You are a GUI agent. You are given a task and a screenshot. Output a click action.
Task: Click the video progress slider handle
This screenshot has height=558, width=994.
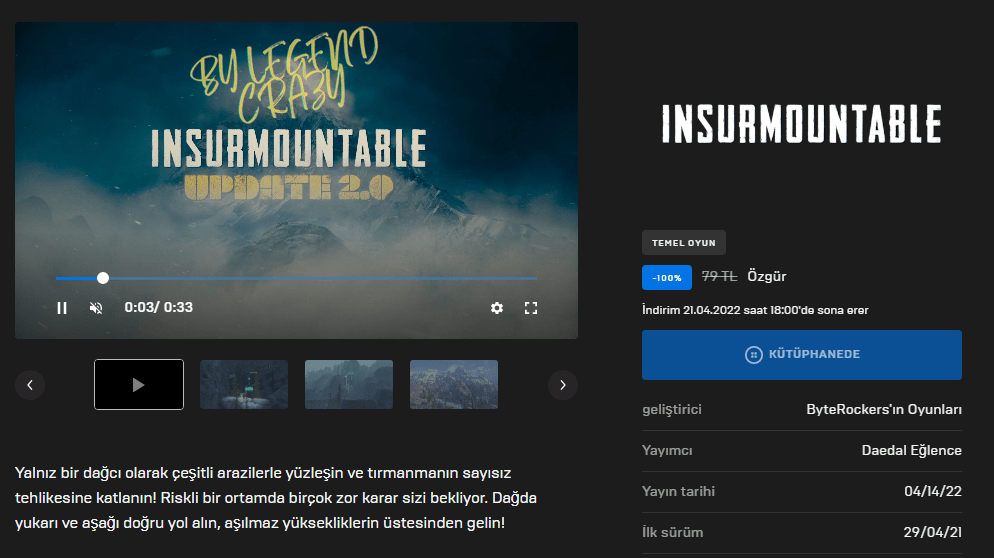click(103, 278)
